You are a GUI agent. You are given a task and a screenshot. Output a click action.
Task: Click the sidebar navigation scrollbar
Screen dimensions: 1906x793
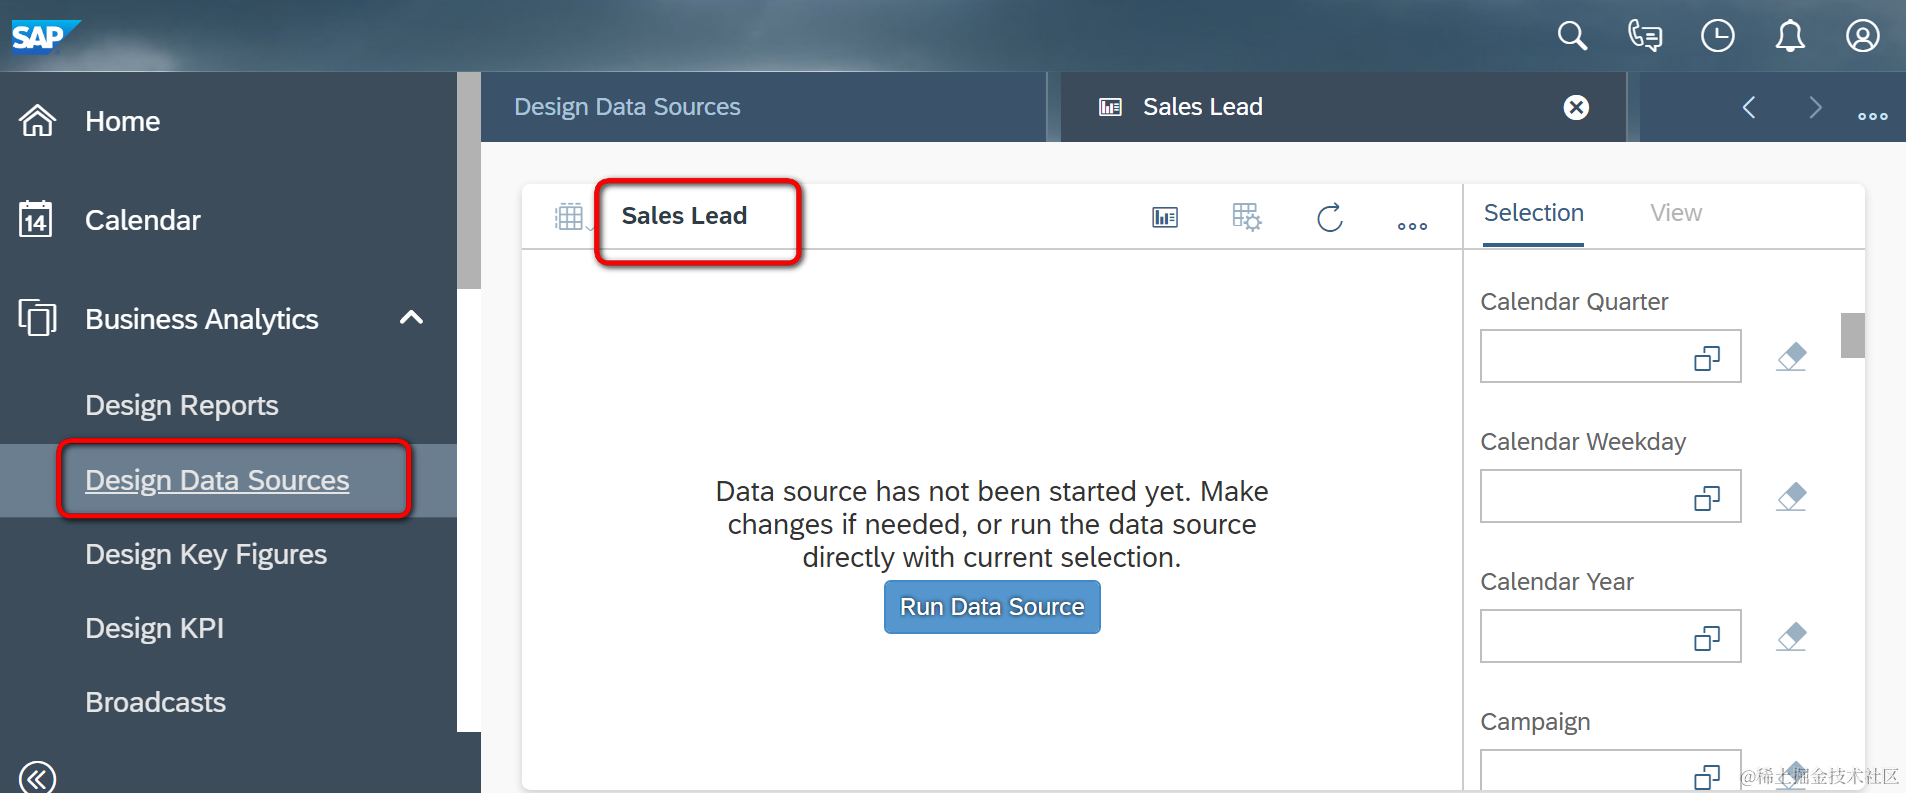[x=469, y=180]
